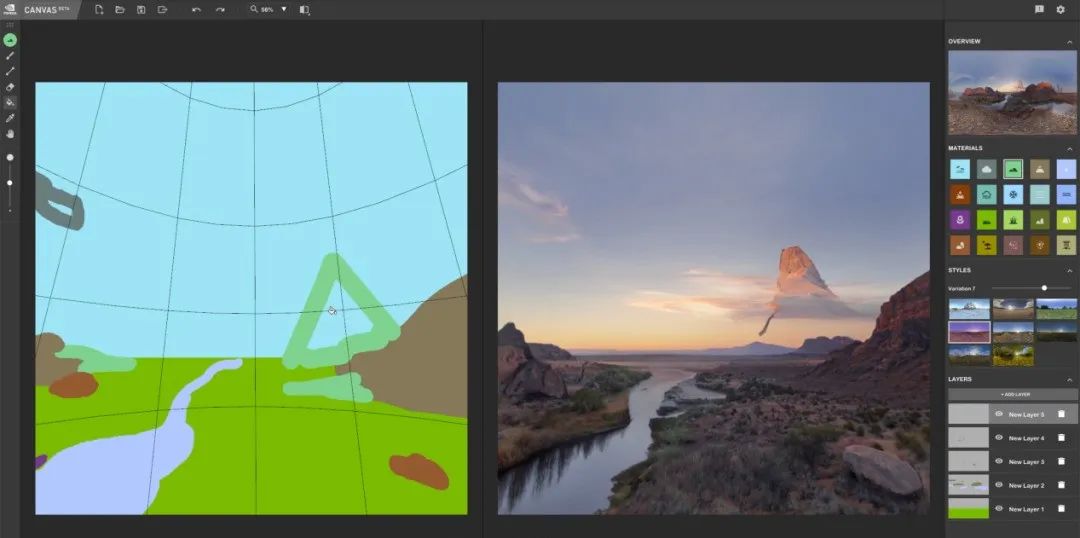Screen dimensions: 1080x538
Task: Toggle visibility of New Layer 2
Action: pyautogui.click(x=998, y=485)
